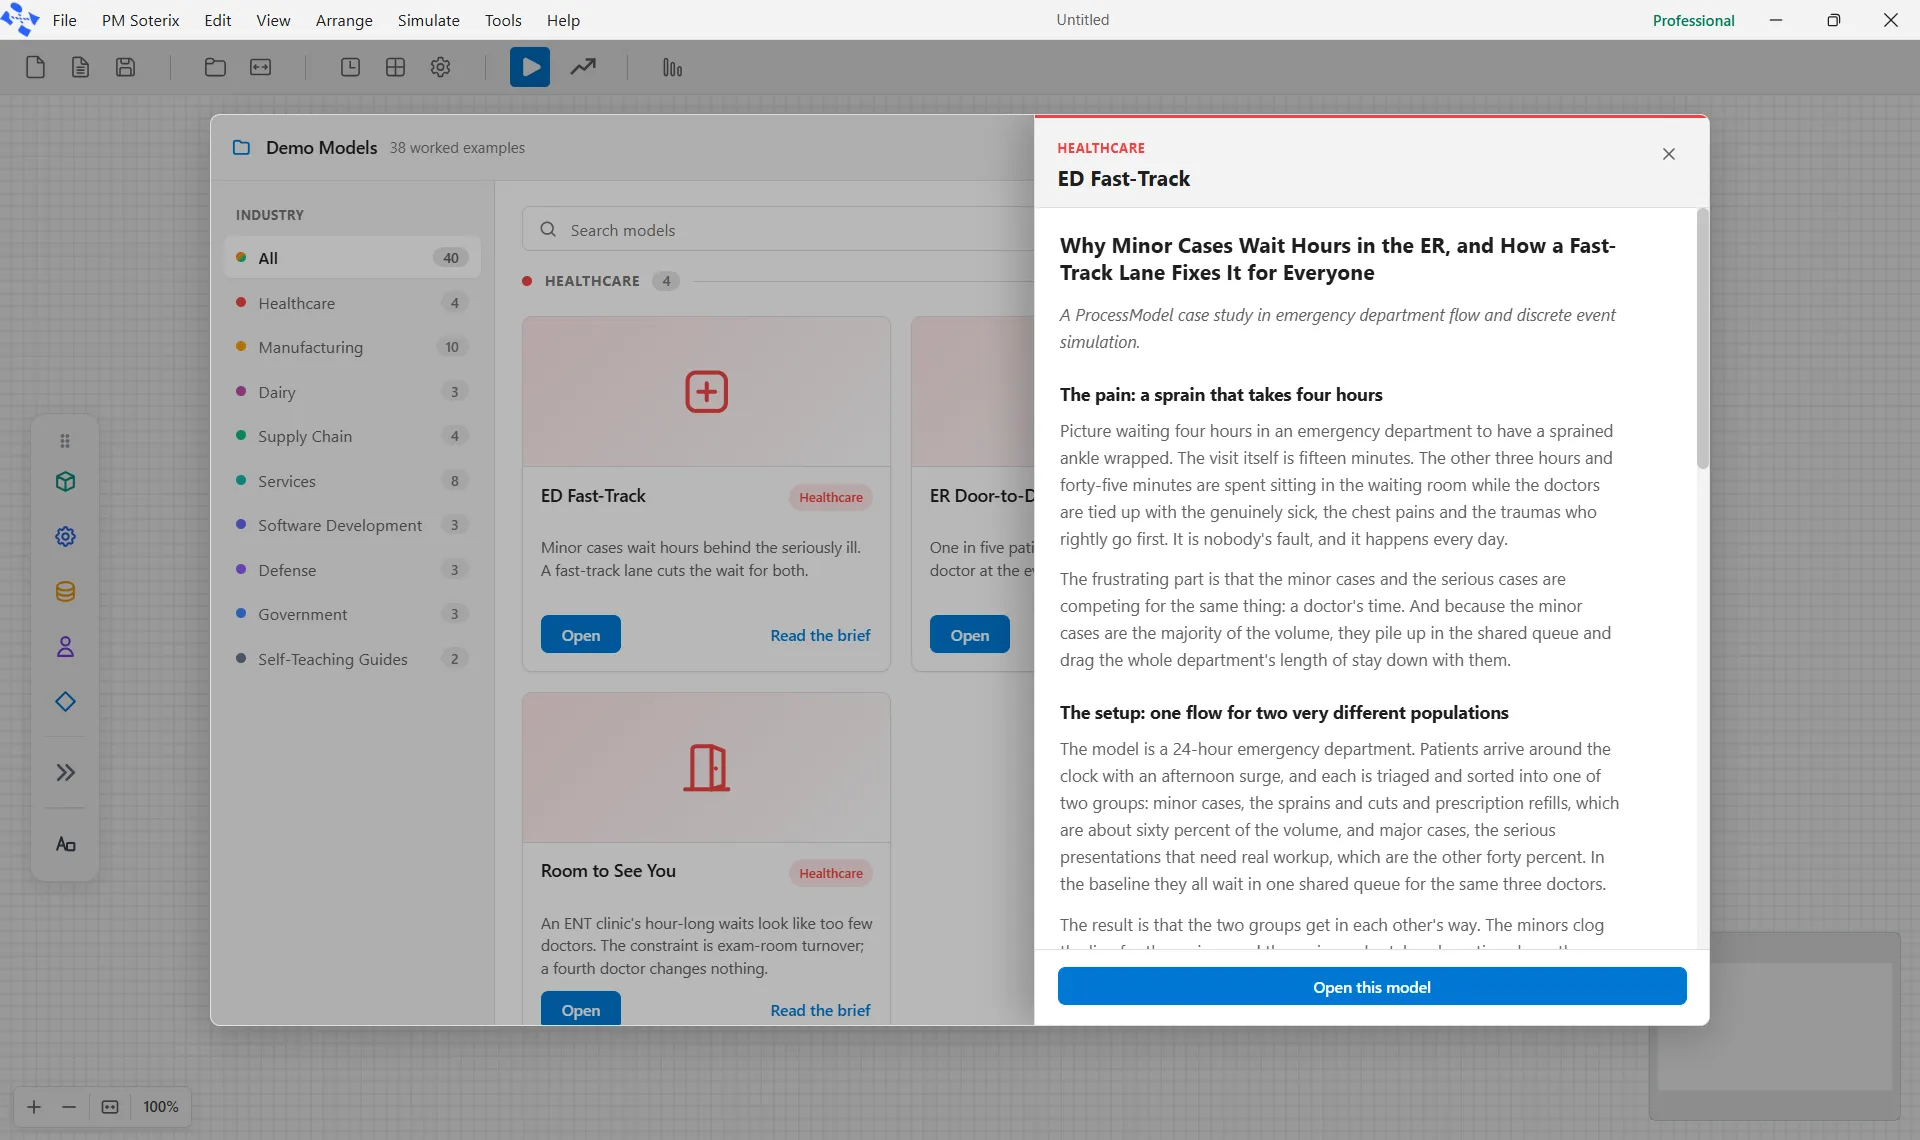Filter models by Manufacturing industry
1920x1140 pixels.
[x=352, y=347]
